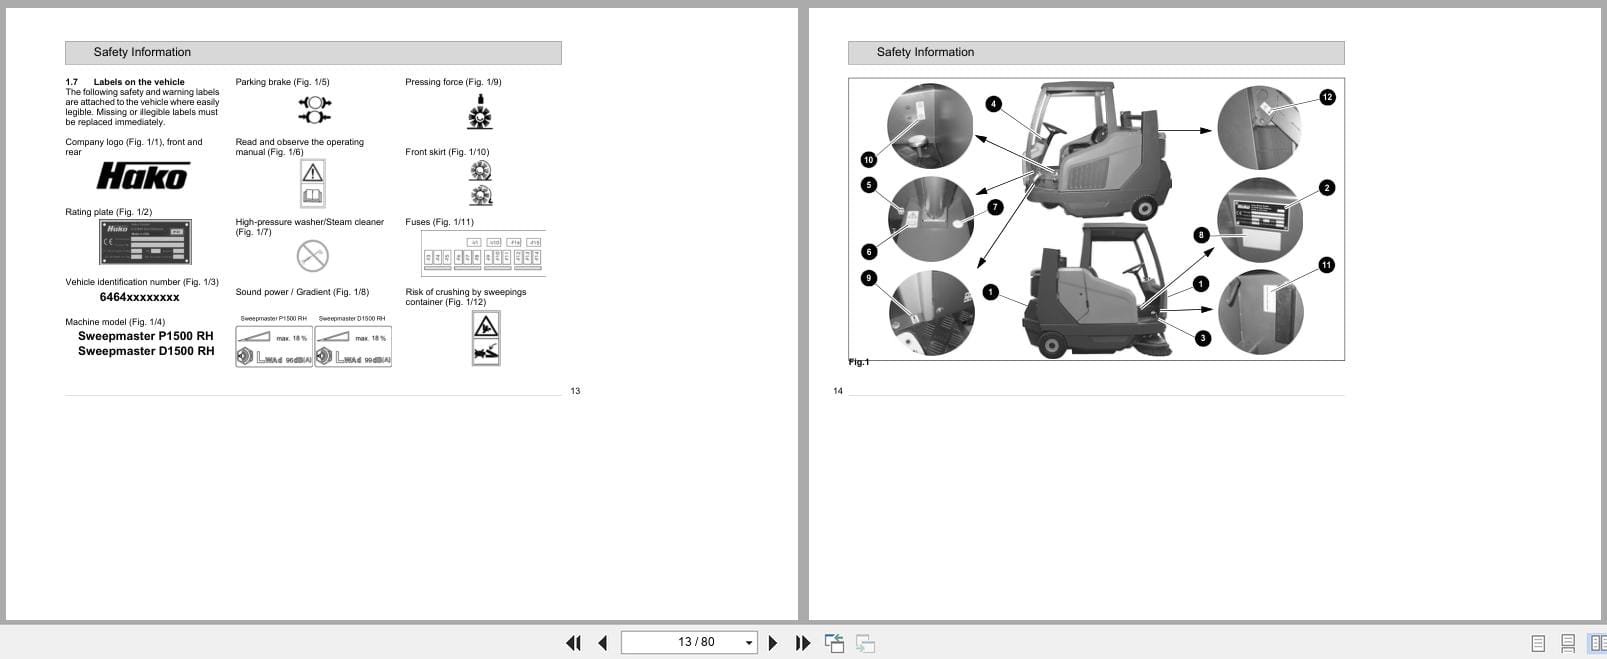Click callout number 3 in the figure

click(x=1203, y=338)
